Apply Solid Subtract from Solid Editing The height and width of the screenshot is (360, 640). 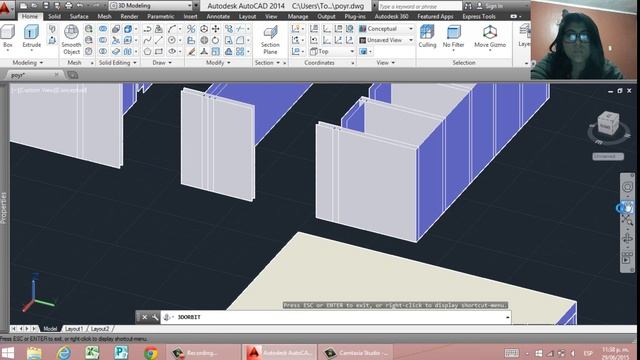(x=103, y=40)
